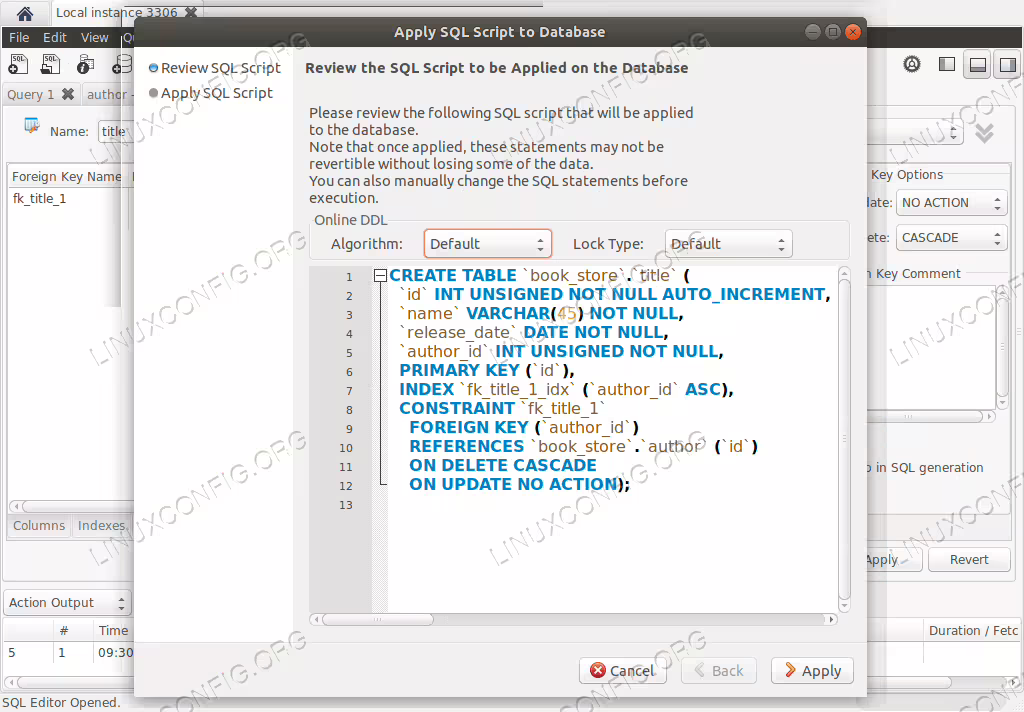Click the table editor icon beside Name
1024x712 pixels.
31,125
